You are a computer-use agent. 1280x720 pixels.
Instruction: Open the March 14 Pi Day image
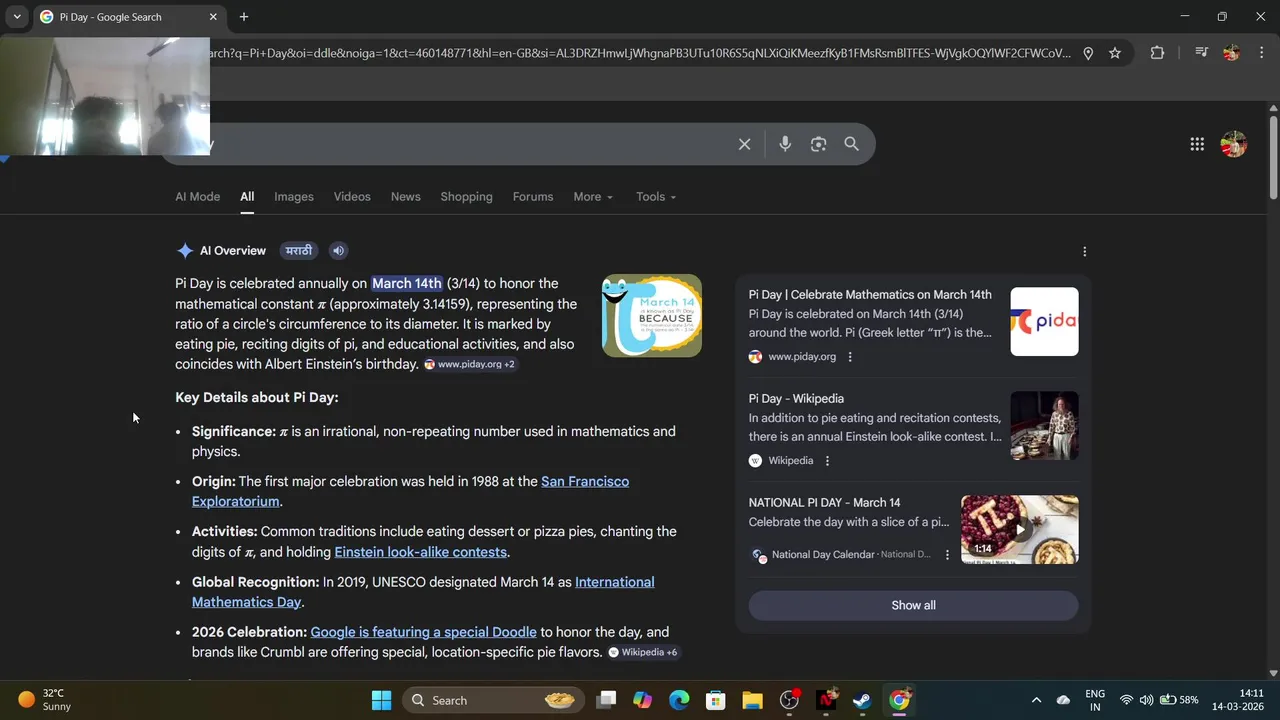652,316
